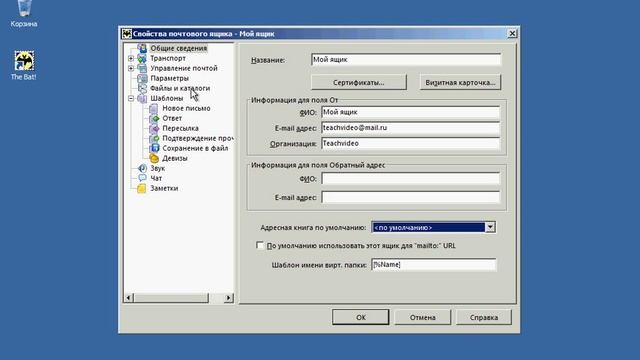Click the tree horizontal scrollbar thumb

[171, 298]
